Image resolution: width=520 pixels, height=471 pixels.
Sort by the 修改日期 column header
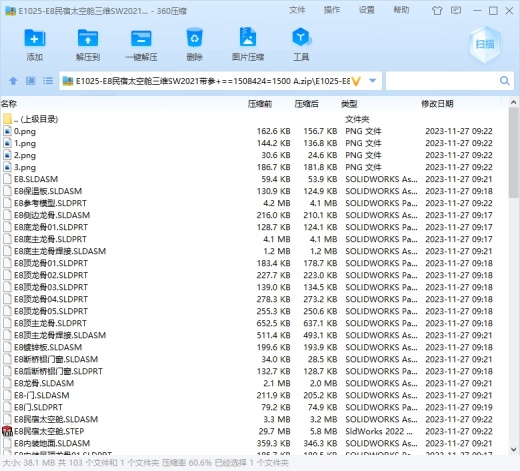pyautogui.click(x=437, y=104)
